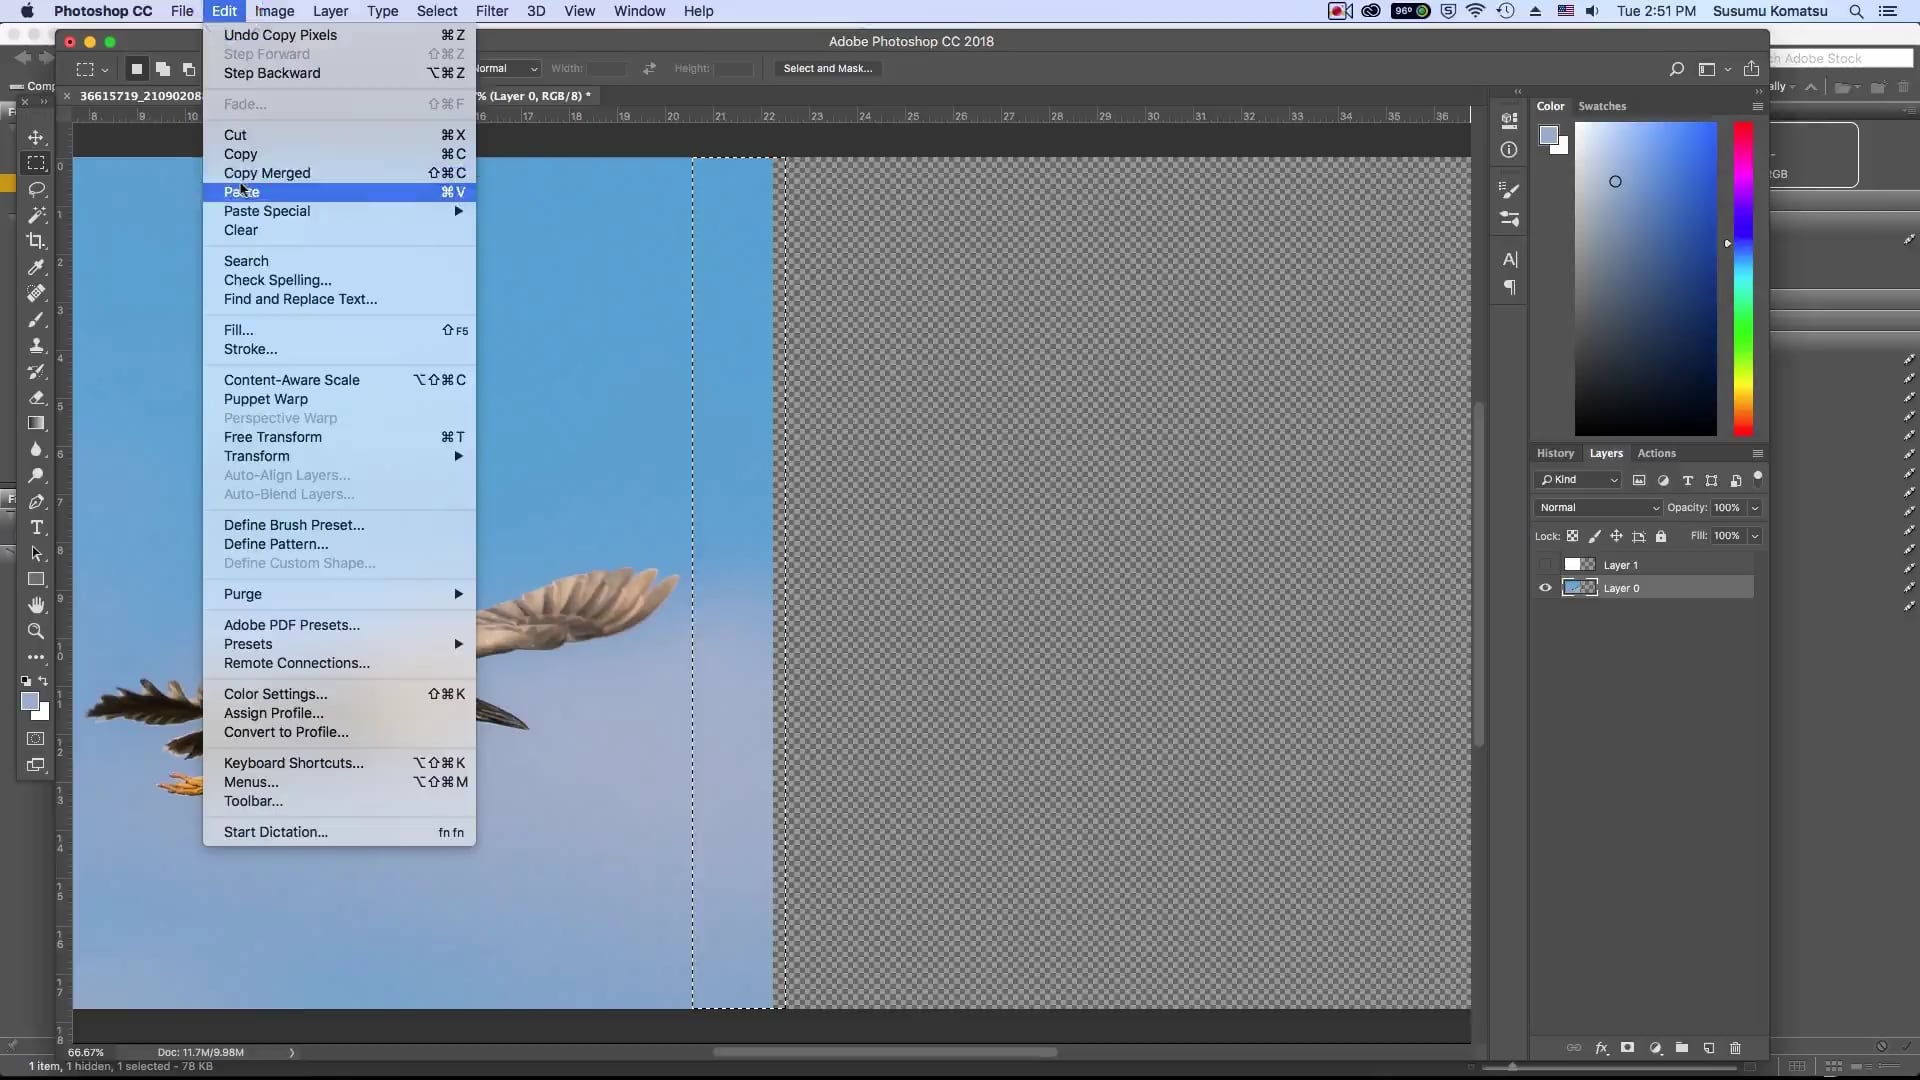Toggle pixel layers filter
Image resolution: width=1920 pixels, height=1080 pixels.
[1639, 480]
